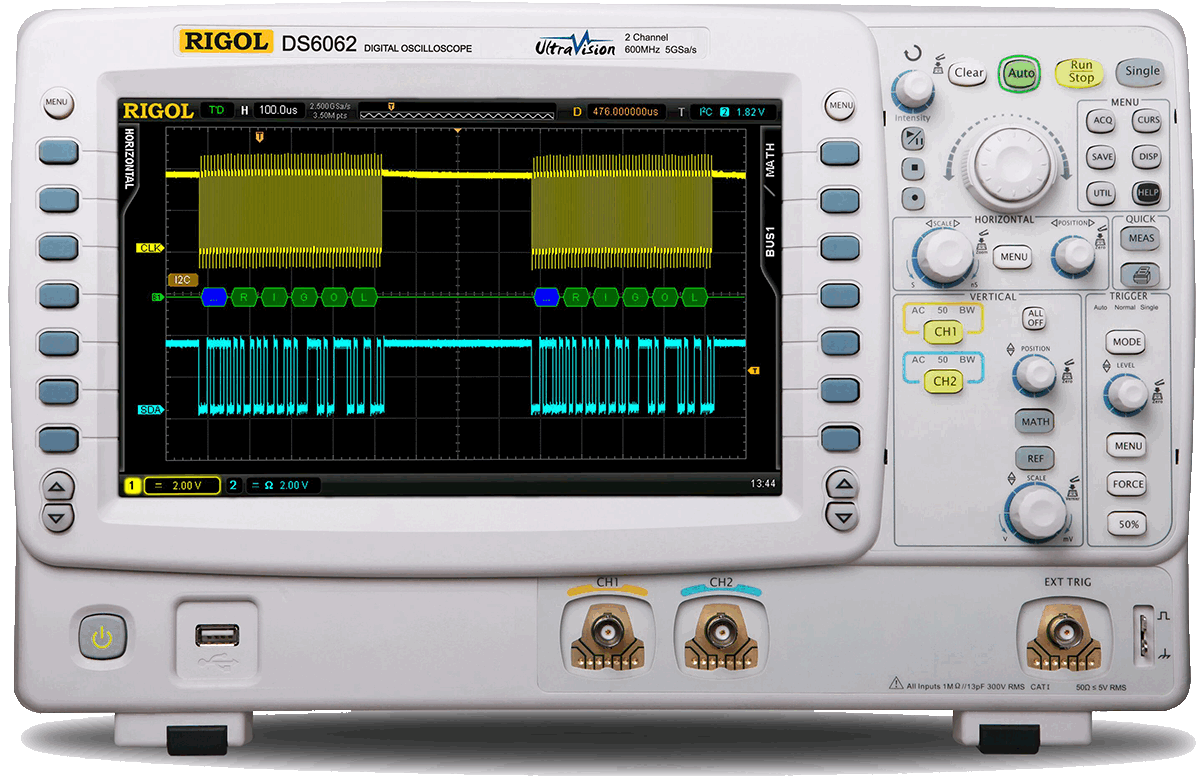The width and height of the screenshot is (1200, 777).
Task: Select the CH1 BNC input connector
Action: tap(606, 631)
